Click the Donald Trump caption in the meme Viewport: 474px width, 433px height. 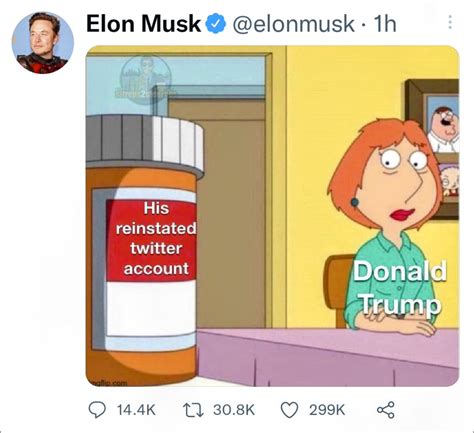[400, 287]
